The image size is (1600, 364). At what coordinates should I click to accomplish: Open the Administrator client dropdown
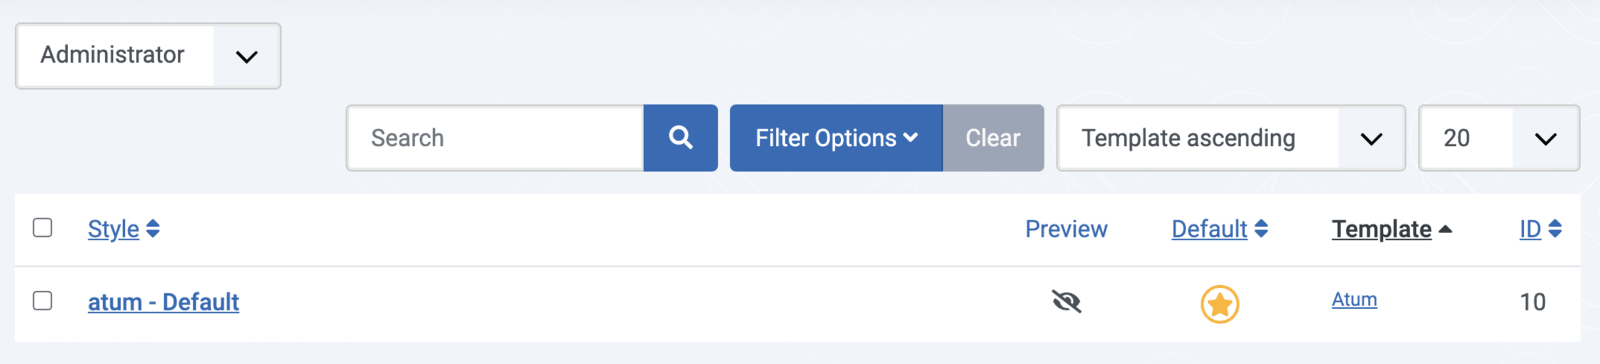[x=148, y=56]
